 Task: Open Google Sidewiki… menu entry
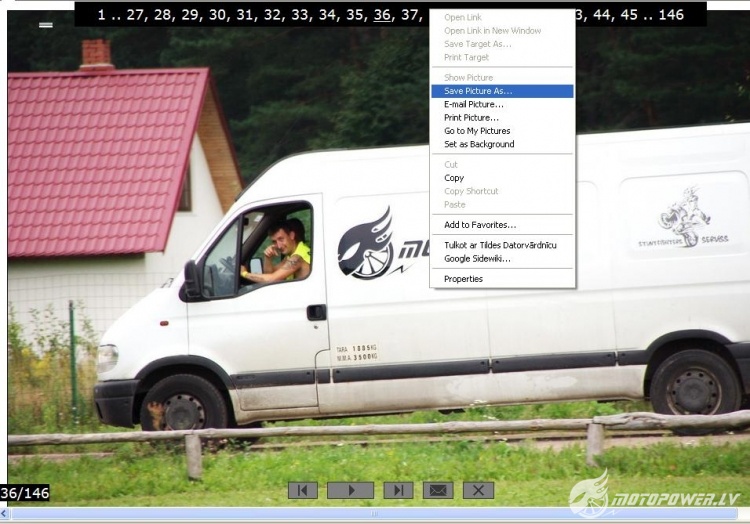pos(502,259)
